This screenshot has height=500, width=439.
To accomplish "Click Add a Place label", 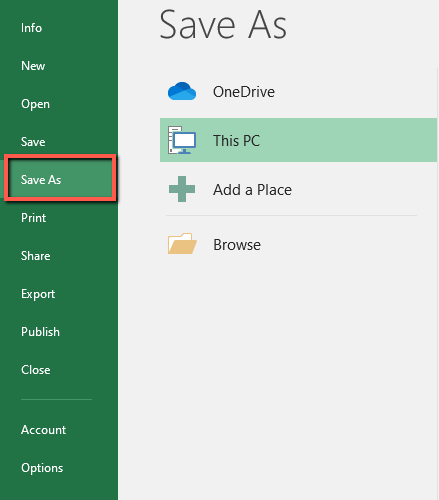I will click(x=252, y=190).
